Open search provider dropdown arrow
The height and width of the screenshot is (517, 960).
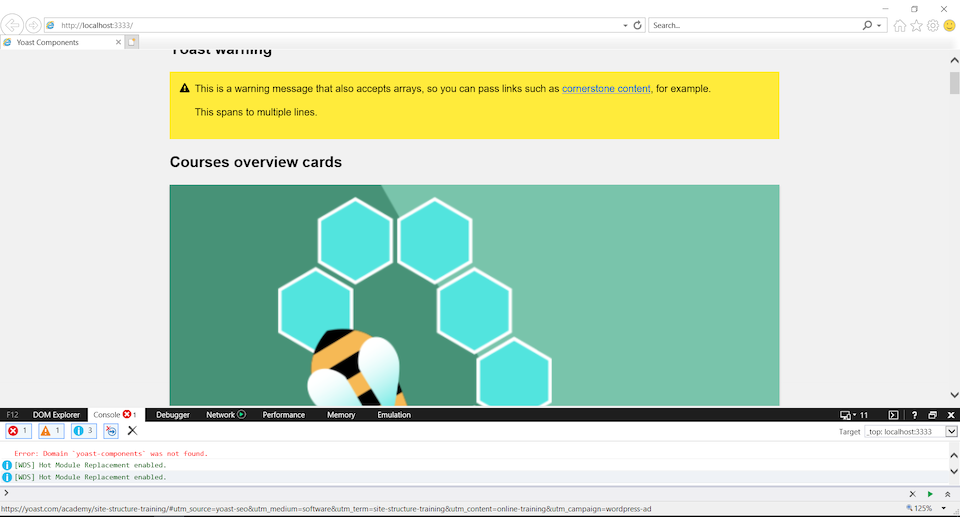(x=879, y=25)
